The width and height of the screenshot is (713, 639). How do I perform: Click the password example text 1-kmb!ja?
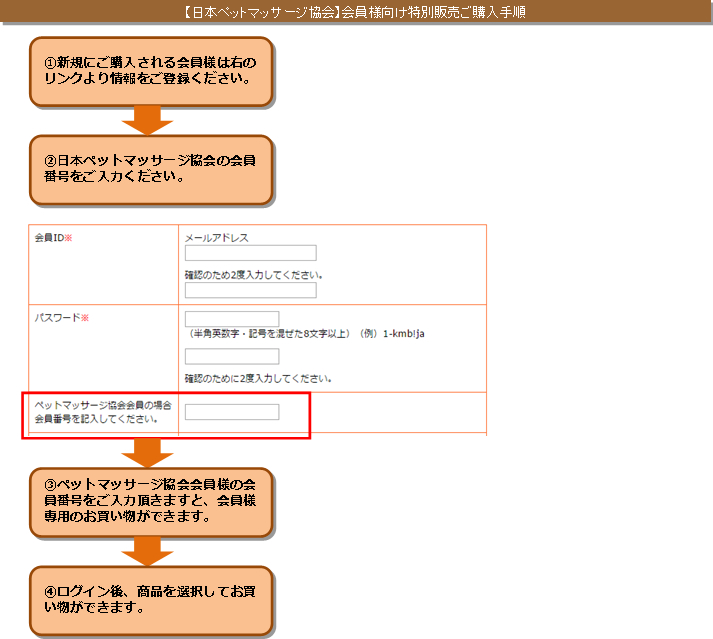coord(404,334)
